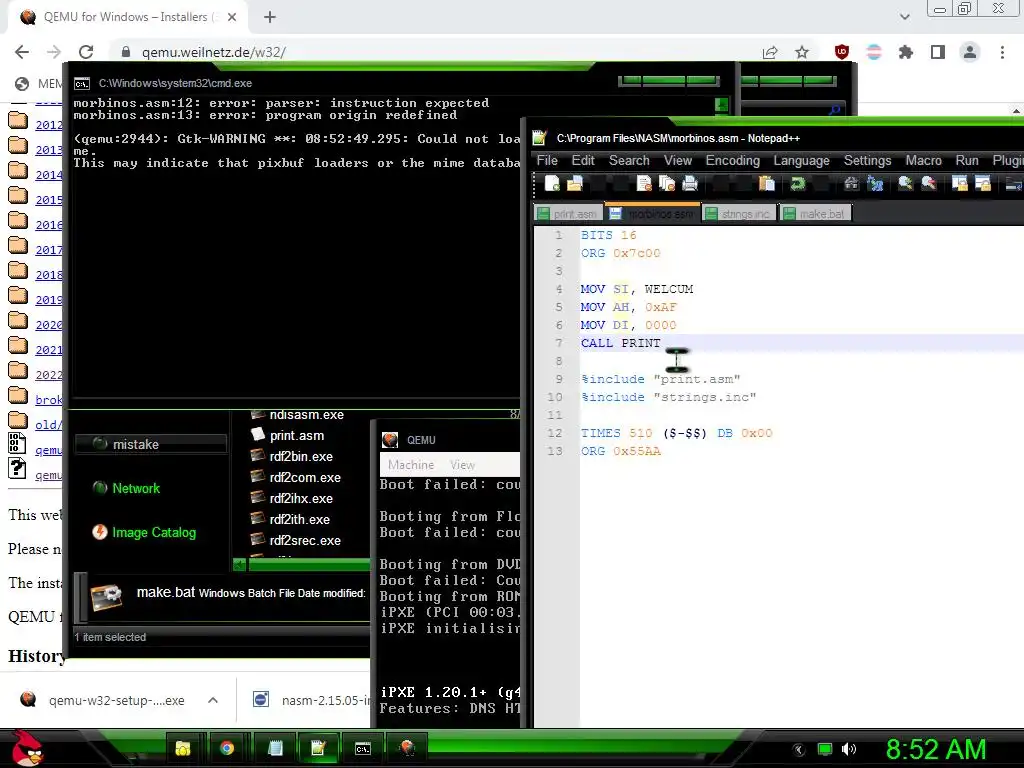Viewport: 1024px width, 768px height.
Task: Click the Print icon in Notepad++ toolbar
Action: pos(690,184)
